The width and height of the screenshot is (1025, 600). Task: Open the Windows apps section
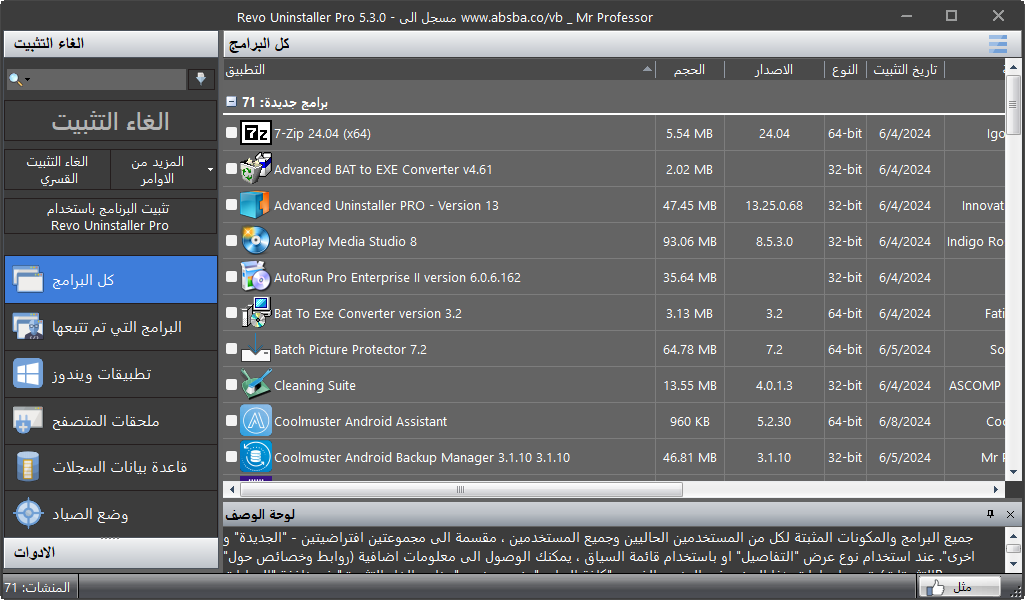[110, 374]
